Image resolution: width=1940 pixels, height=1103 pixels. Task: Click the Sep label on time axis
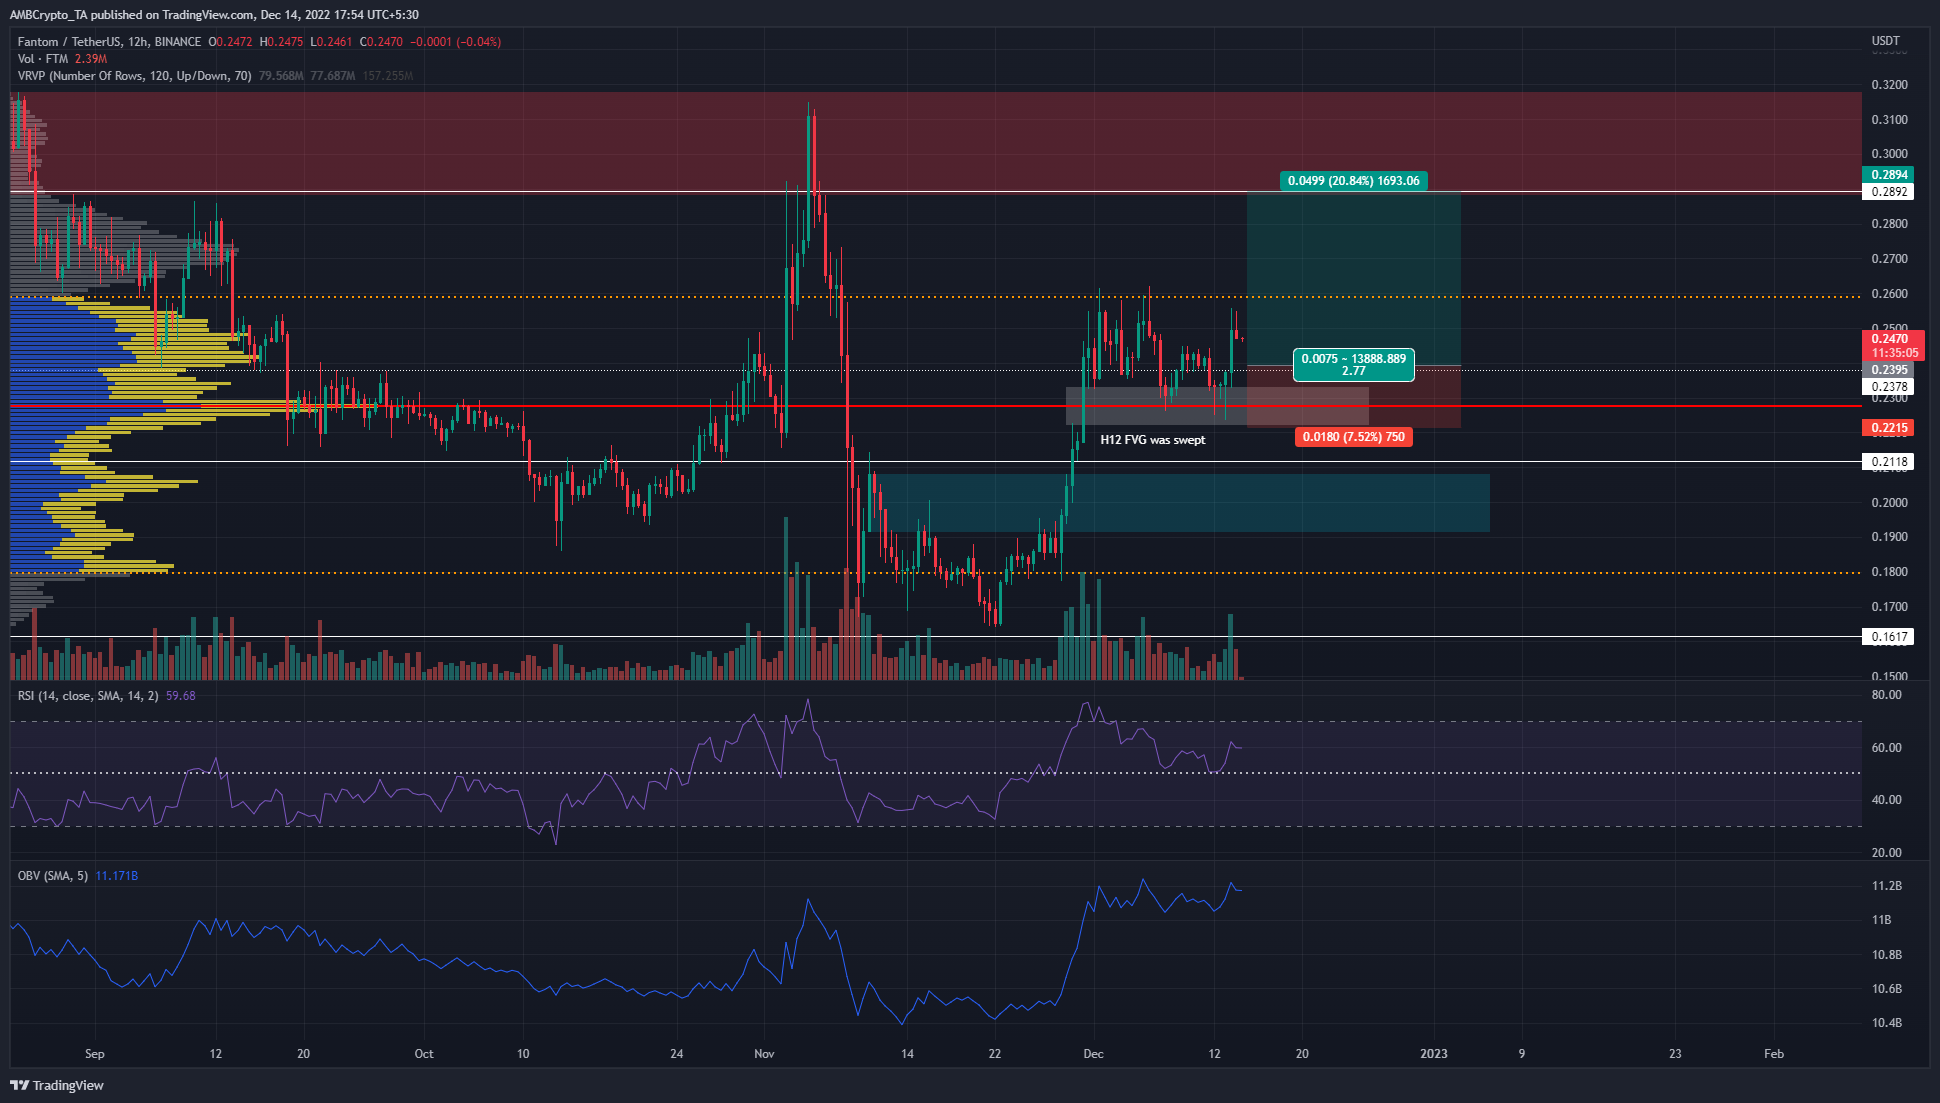pos(95,1054)
